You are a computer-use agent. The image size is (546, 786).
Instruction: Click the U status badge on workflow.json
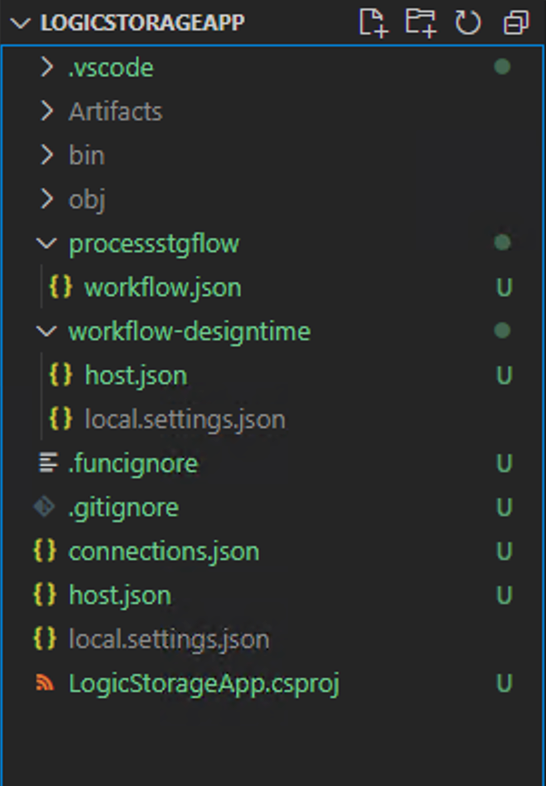tap(504, 288)
